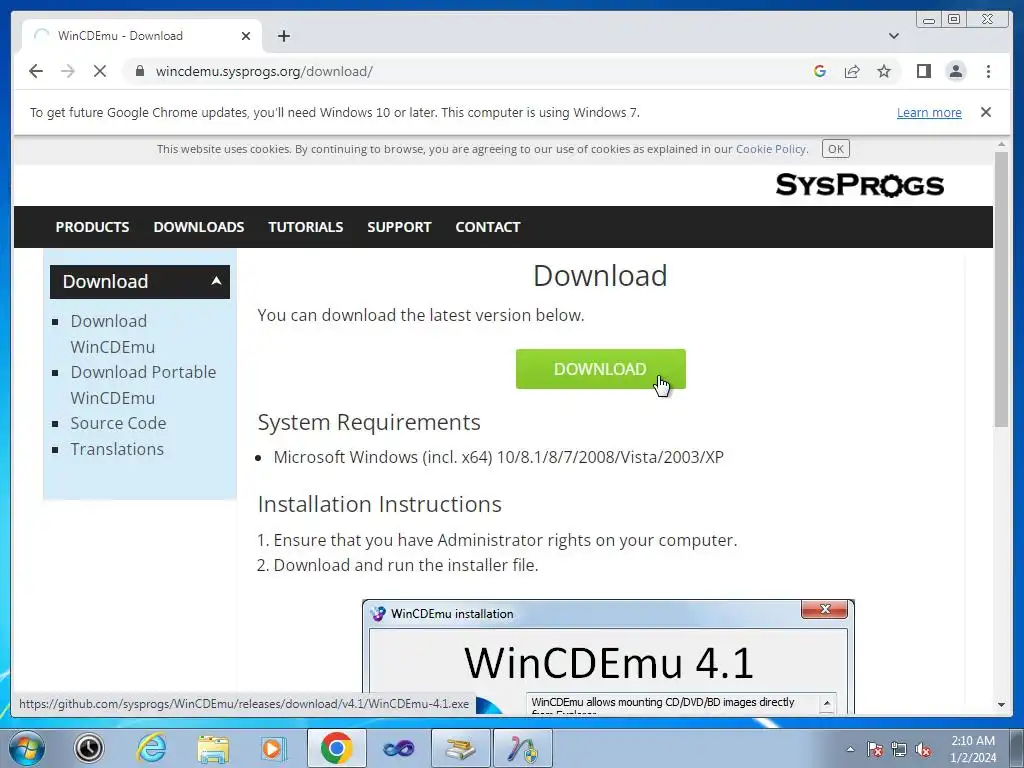
Task: Launch Internet Explorer from taskbar
Action: tap(151, 748)
